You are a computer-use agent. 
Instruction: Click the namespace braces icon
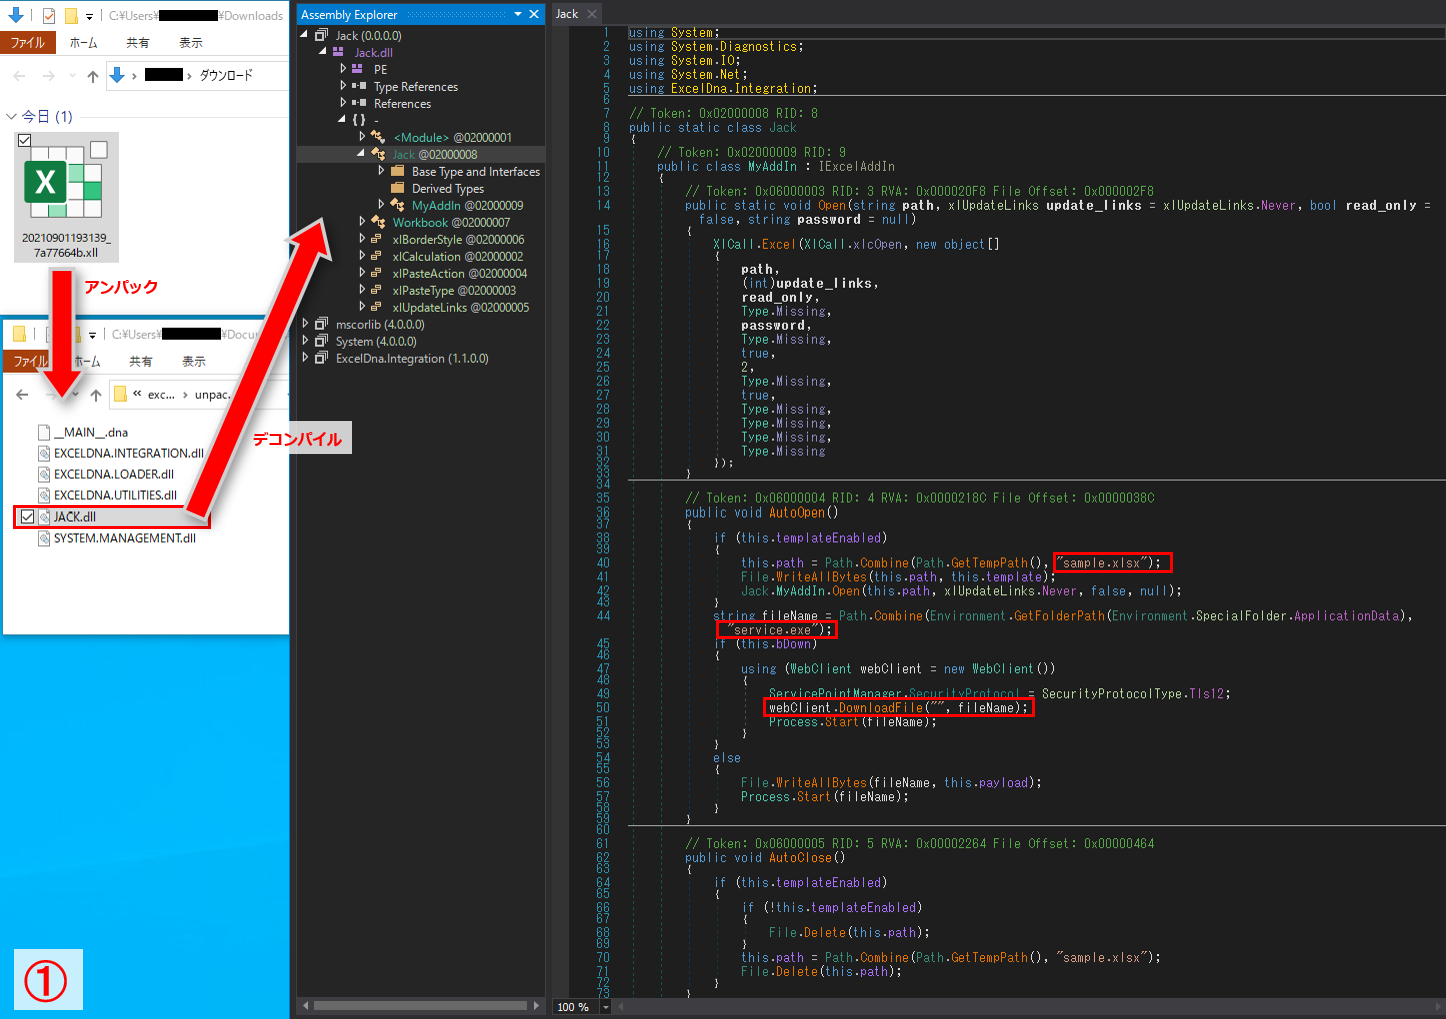tap(358, 120)
